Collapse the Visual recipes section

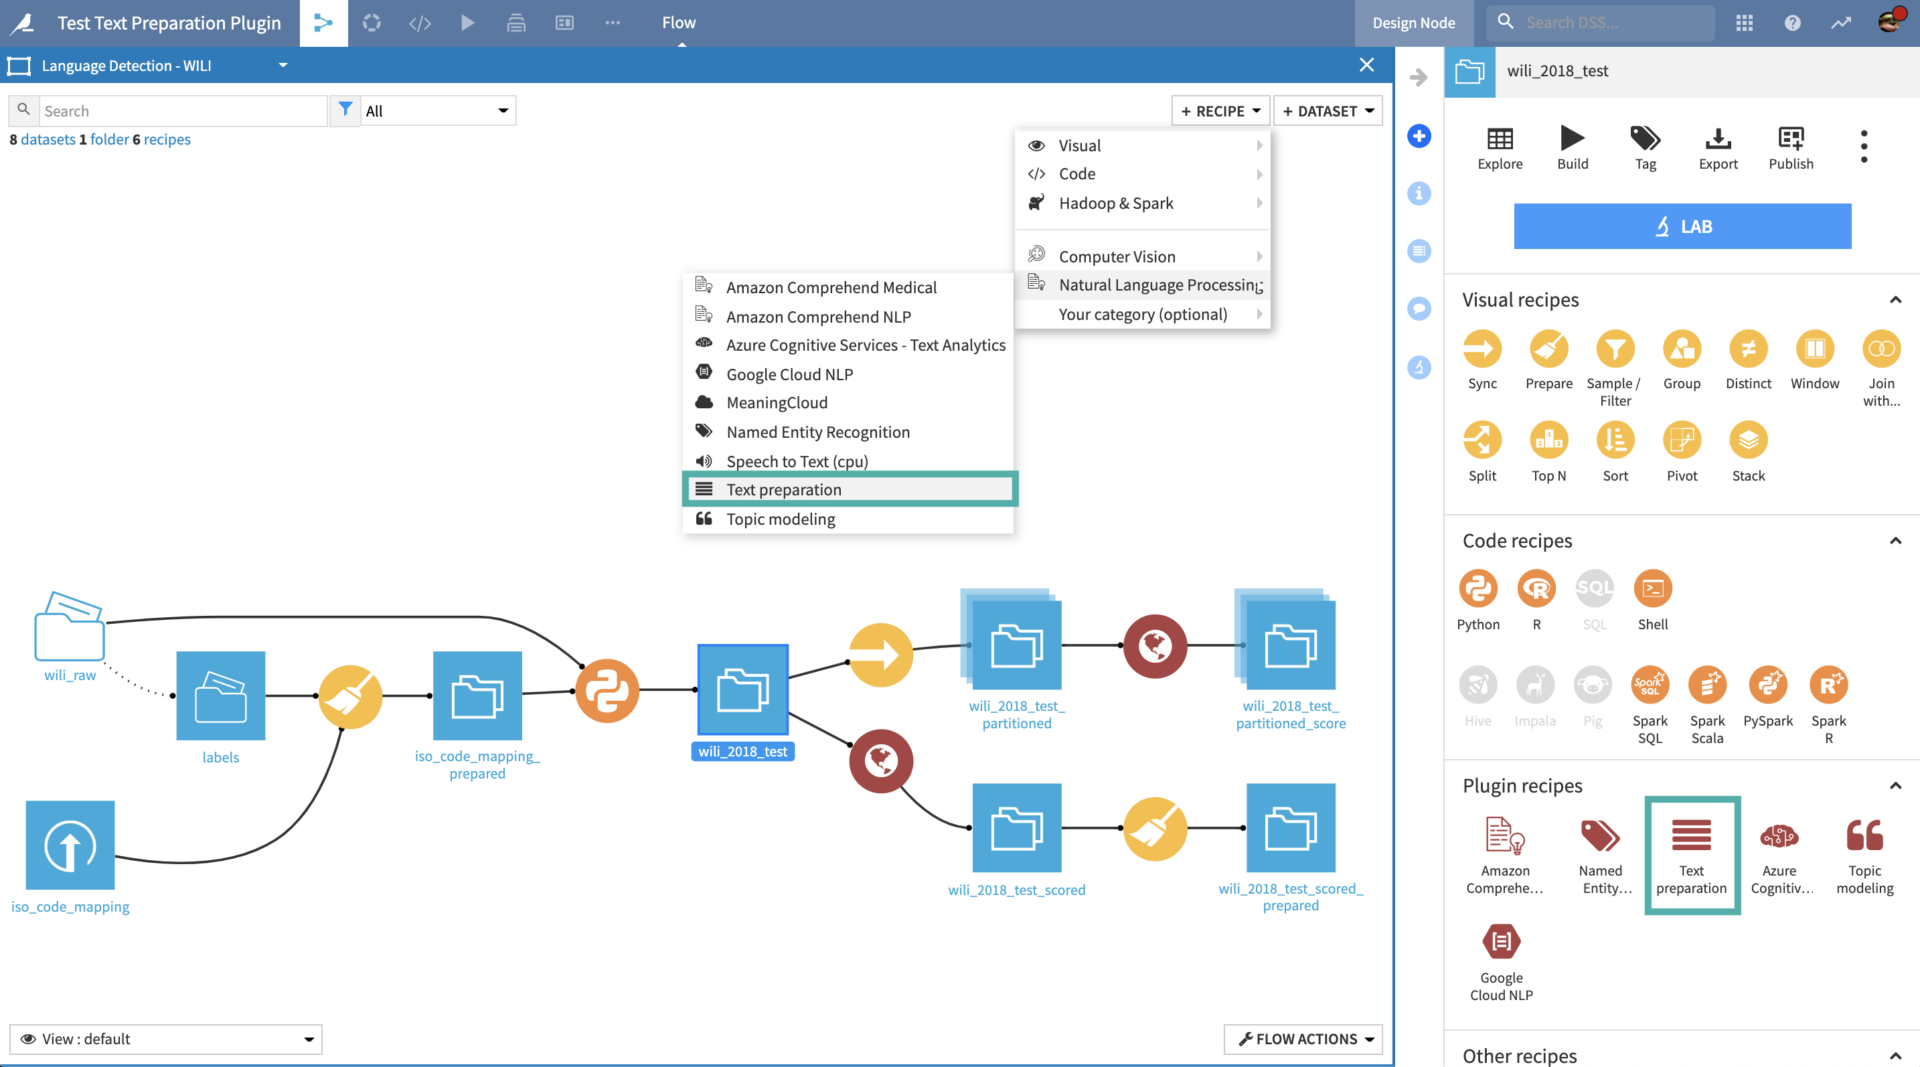[1894, 300]
